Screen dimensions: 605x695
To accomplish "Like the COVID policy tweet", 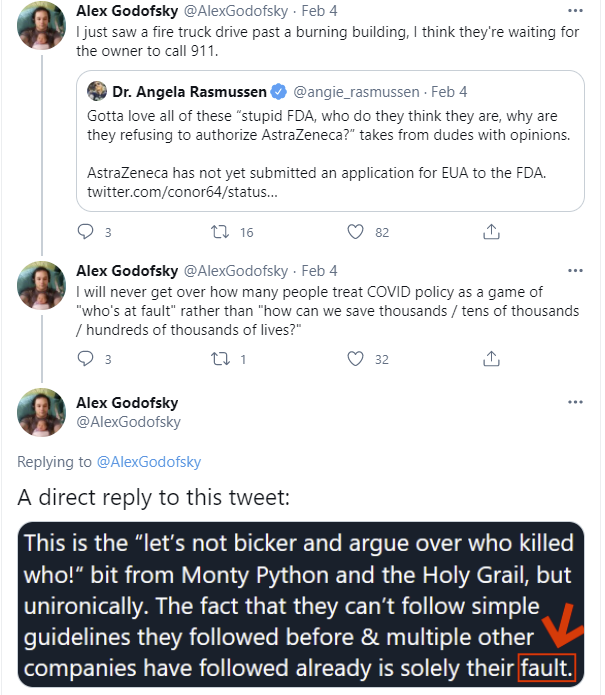I will pos(355,358).
